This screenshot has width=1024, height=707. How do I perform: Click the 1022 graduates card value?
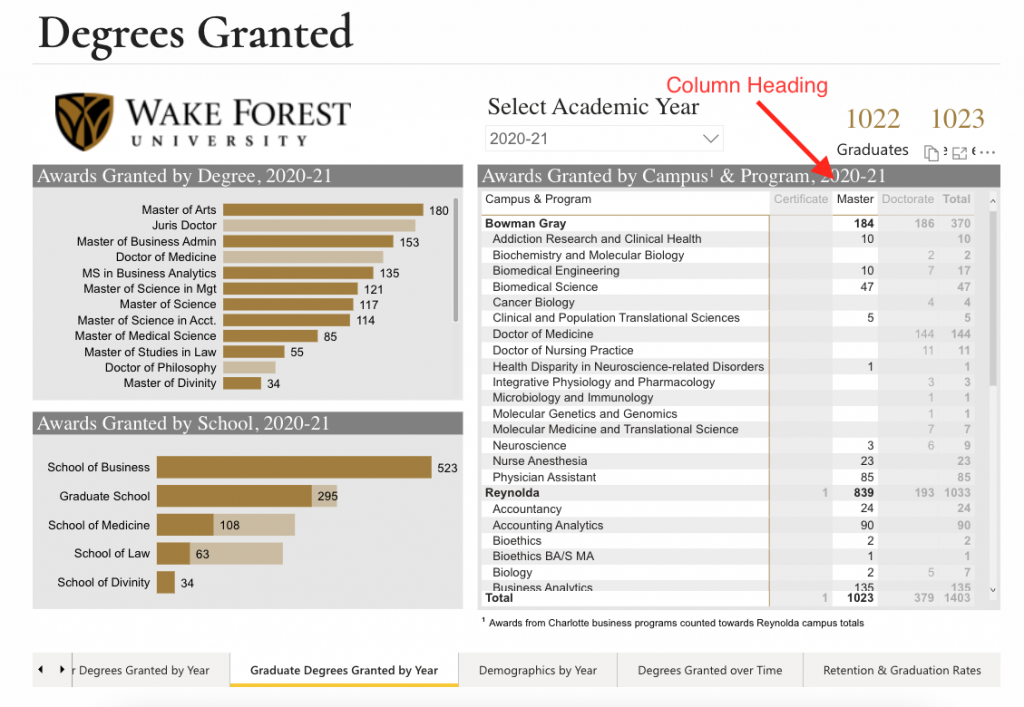(872, 119)
